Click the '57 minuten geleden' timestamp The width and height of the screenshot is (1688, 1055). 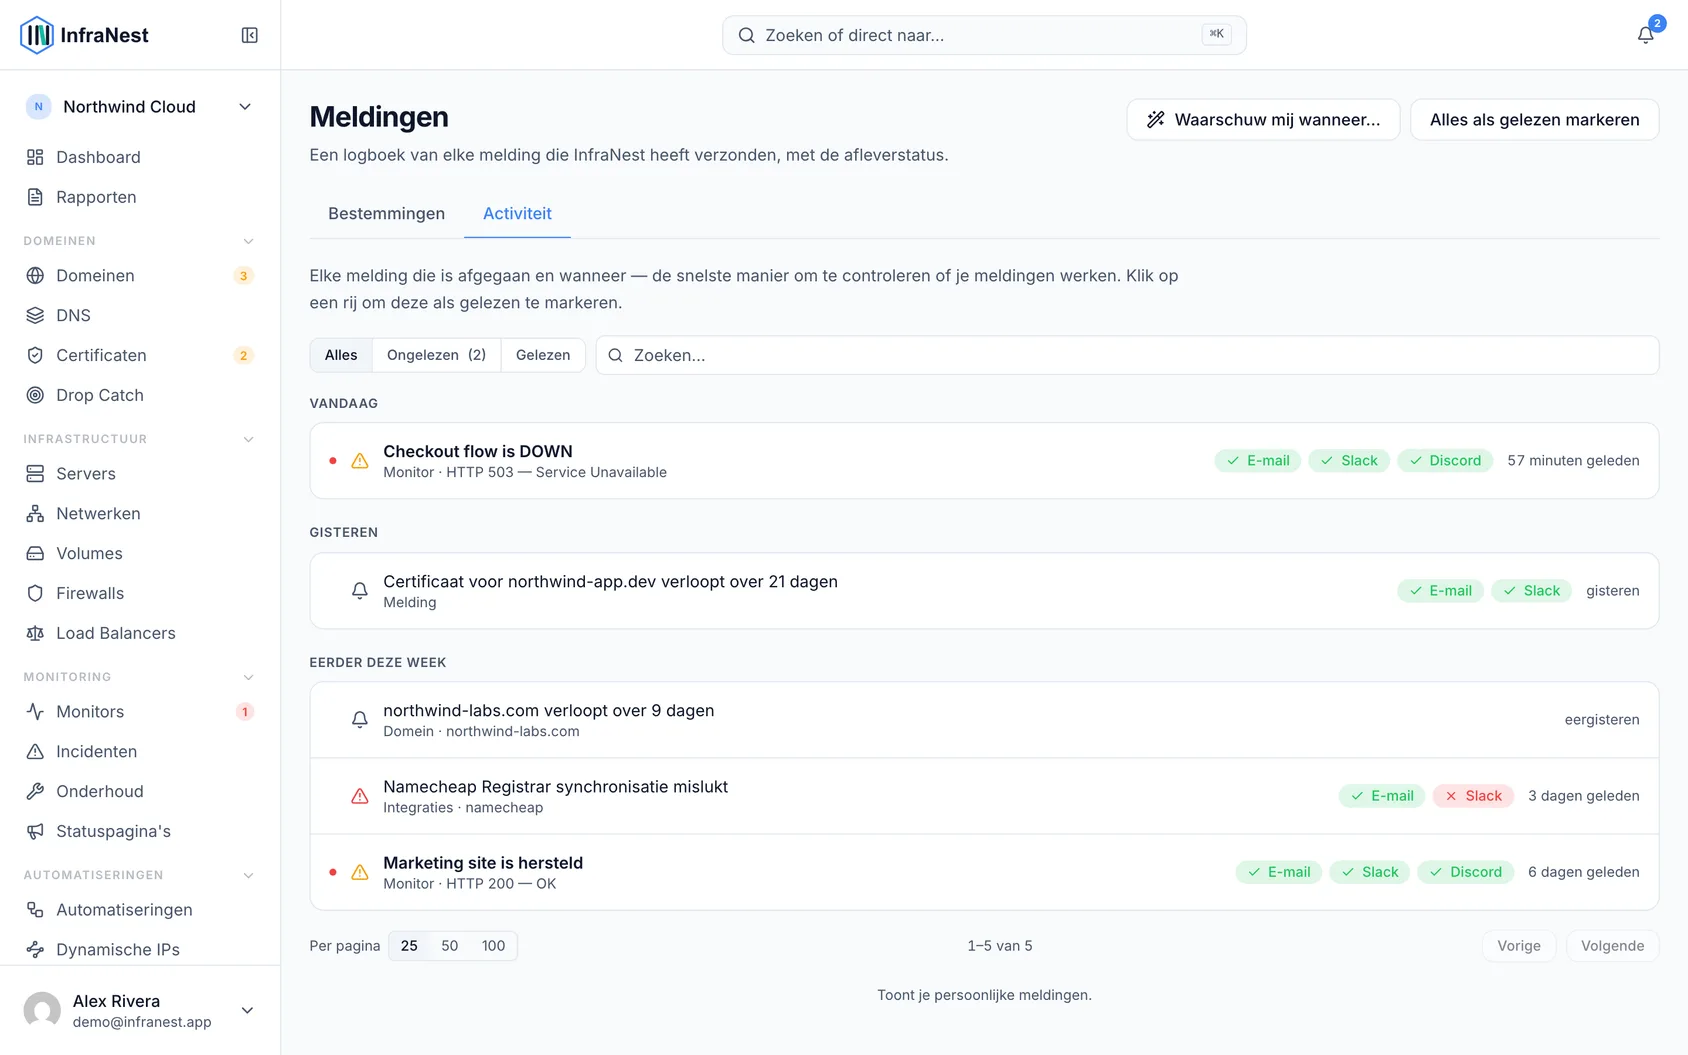coord(1573,461)
